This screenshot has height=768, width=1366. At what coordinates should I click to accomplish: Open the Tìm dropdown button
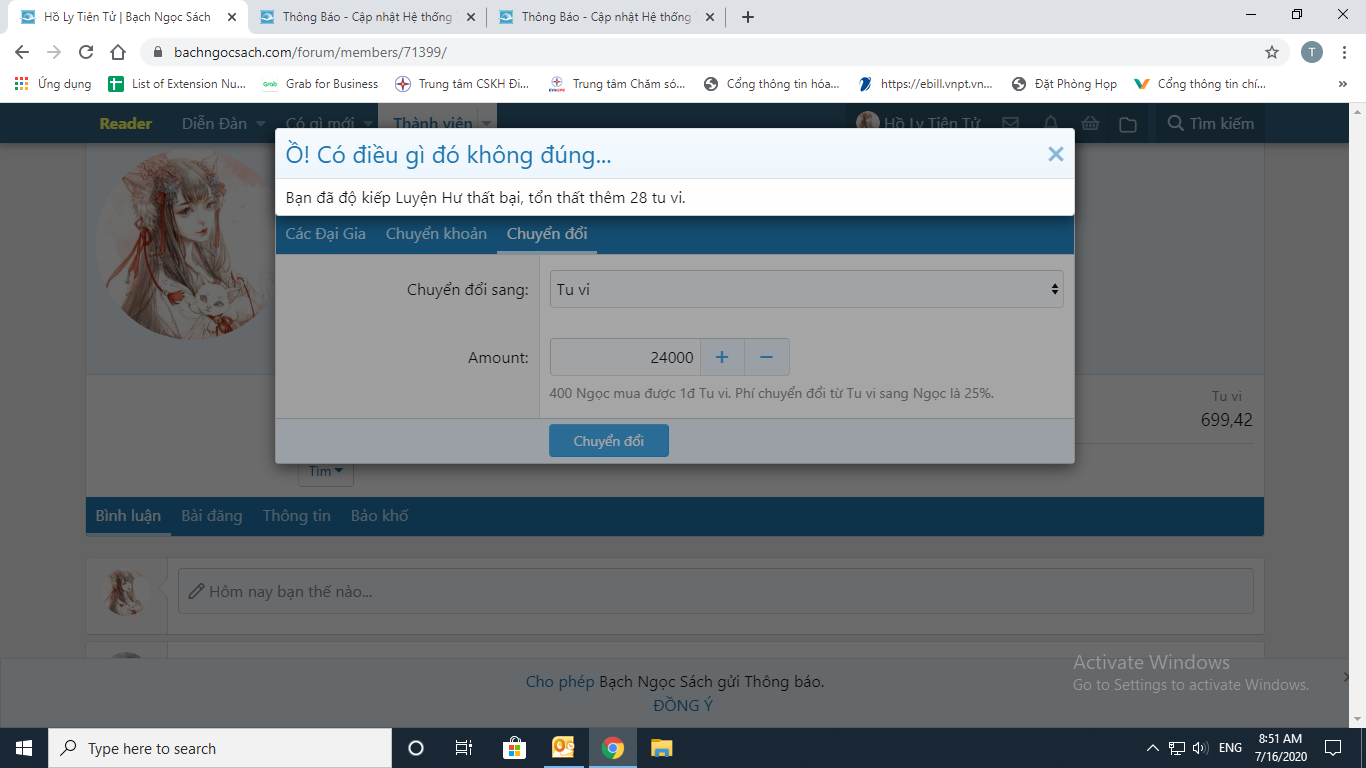tap(326, 471)
